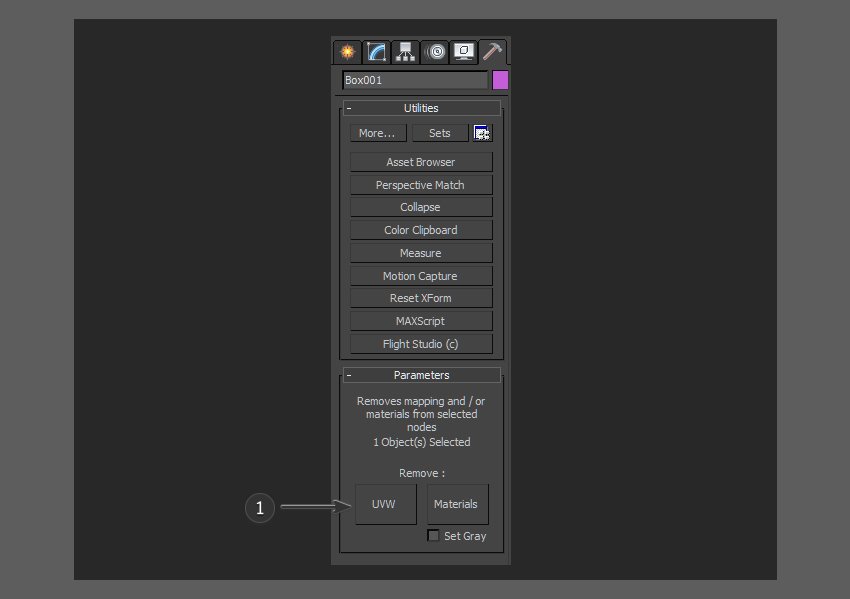This screenshot has width=850, height=599.
Task: Click the Sets button
Action: pyautogui.click(x=440, y=133)
